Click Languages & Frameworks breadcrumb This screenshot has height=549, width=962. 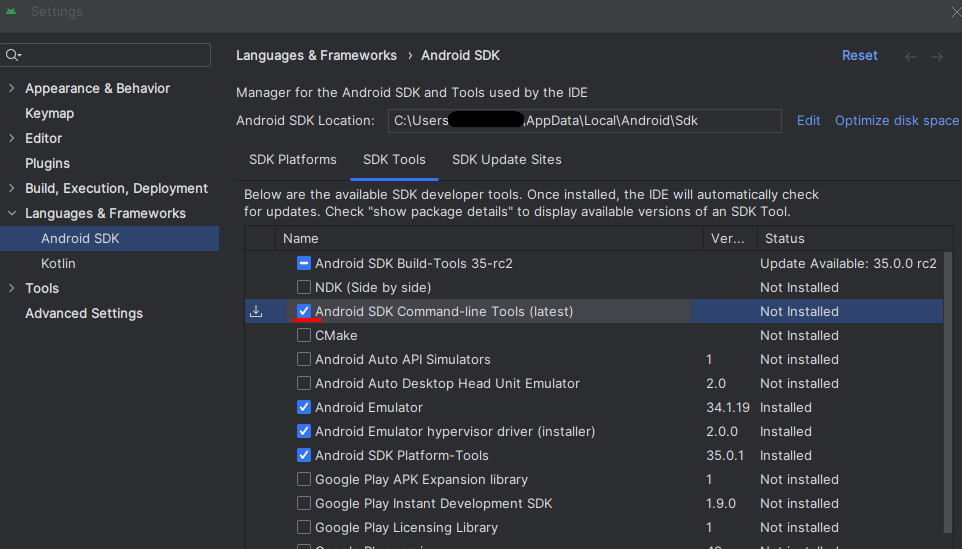(x=317, y=55)
